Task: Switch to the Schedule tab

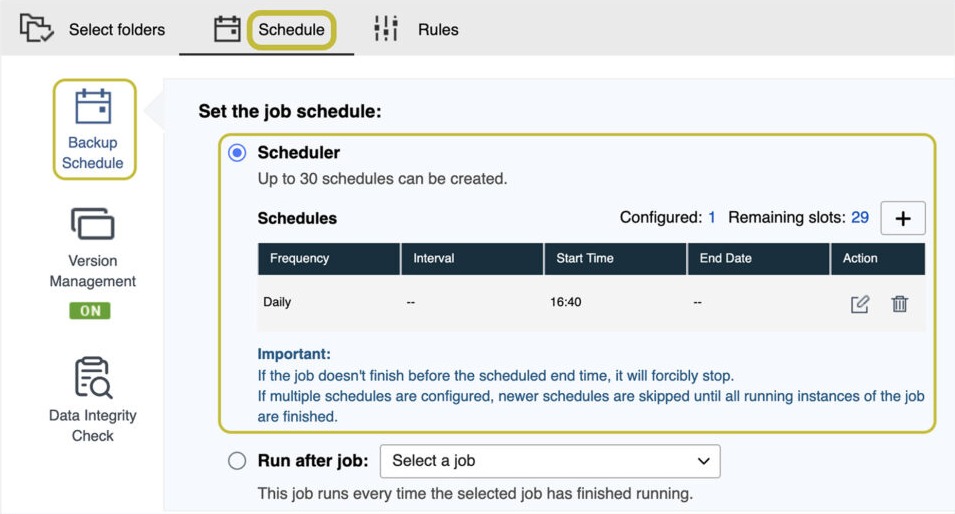Action: 291,29
